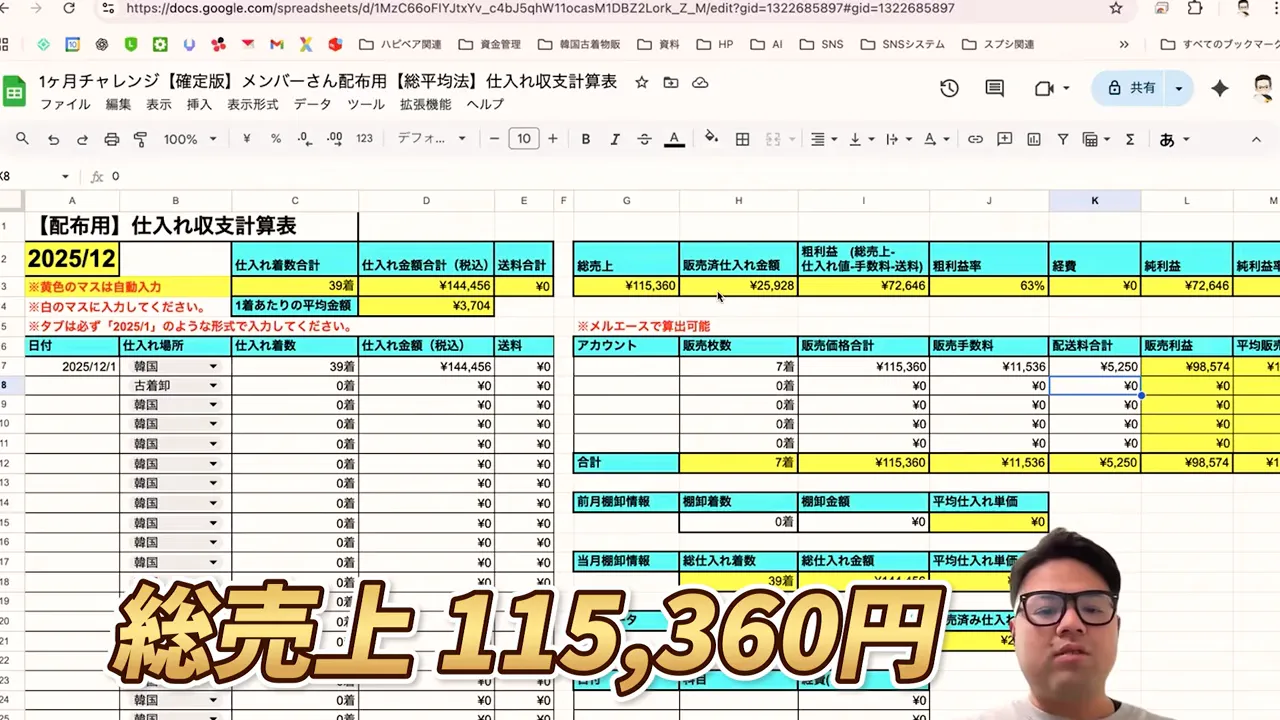
Task: Open the 拡張機能 menu
Action: 428,104
